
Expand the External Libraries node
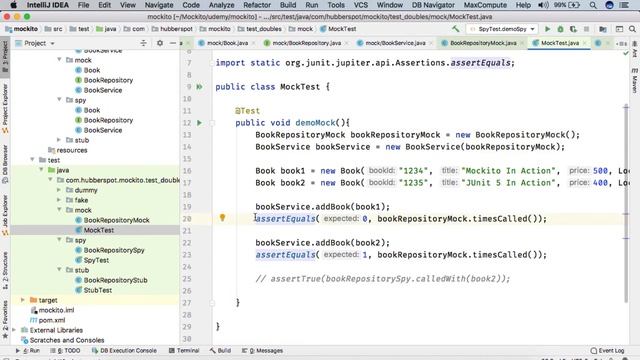[14, 330]
